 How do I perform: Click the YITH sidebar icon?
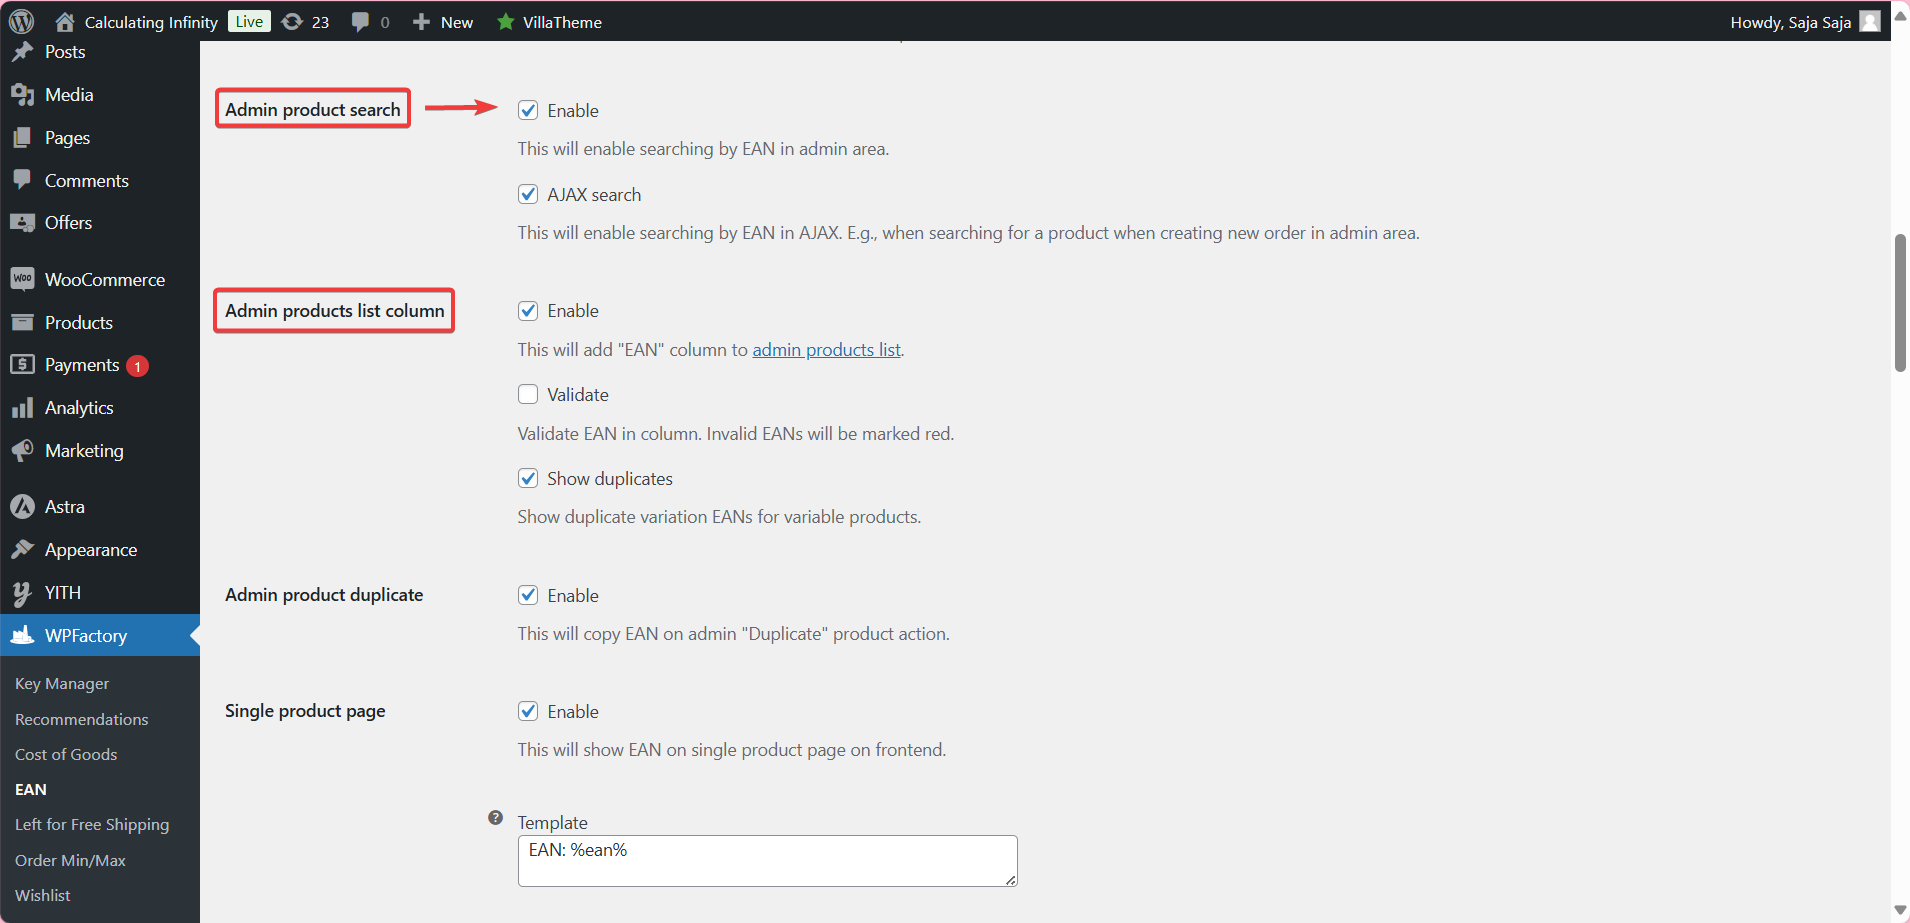[23, 592]
